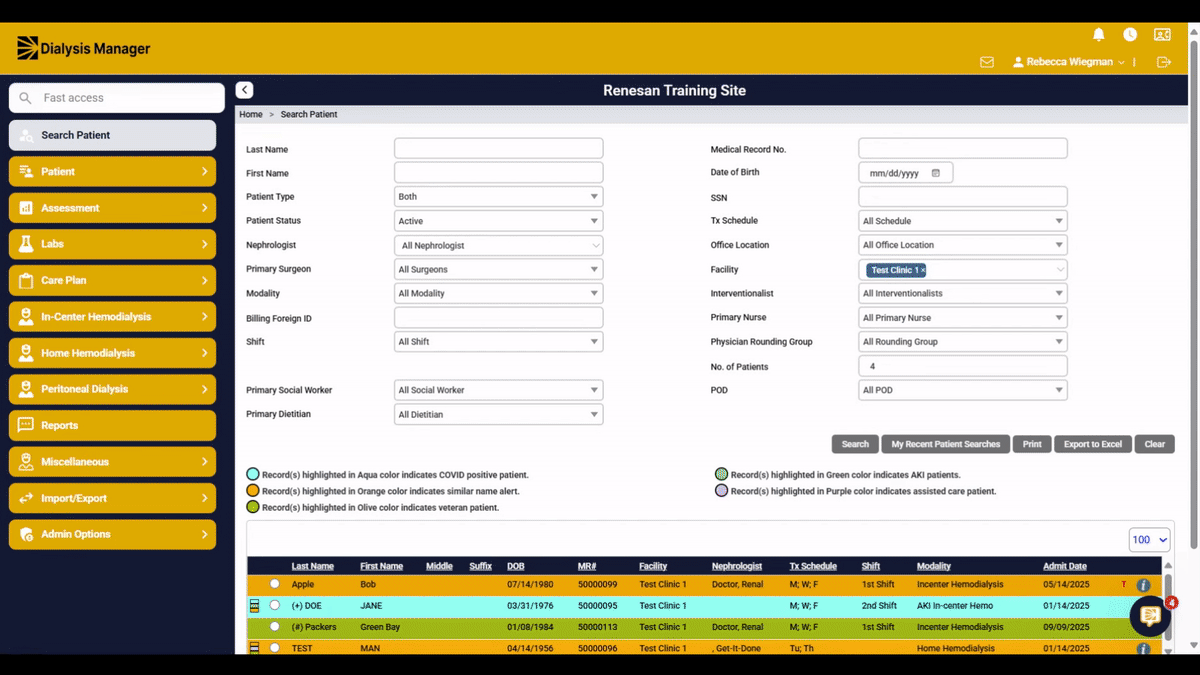Expand the Nephrologist dropdown
Image resolution: width=1200 pixels, height=675 pixels.
[x=499, y=245]
